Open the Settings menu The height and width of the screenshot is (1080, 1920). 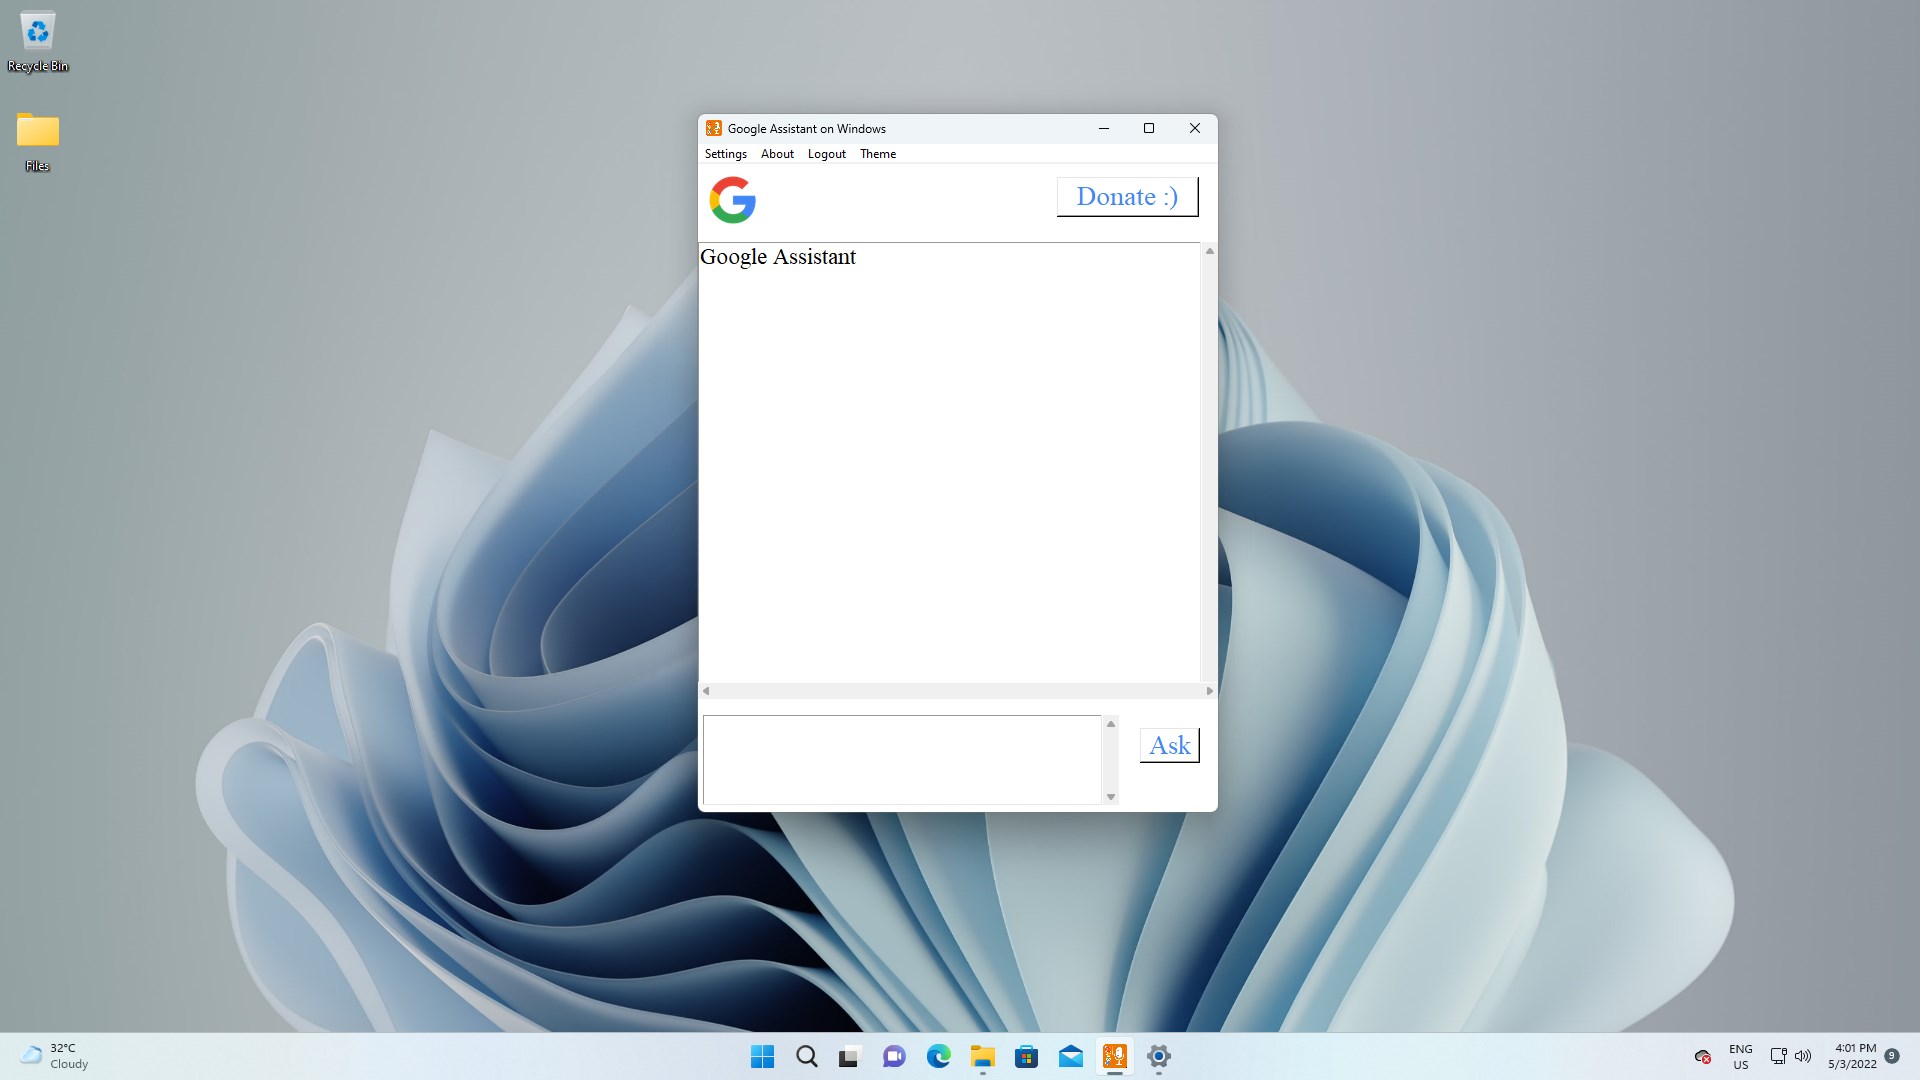(725, 154)
